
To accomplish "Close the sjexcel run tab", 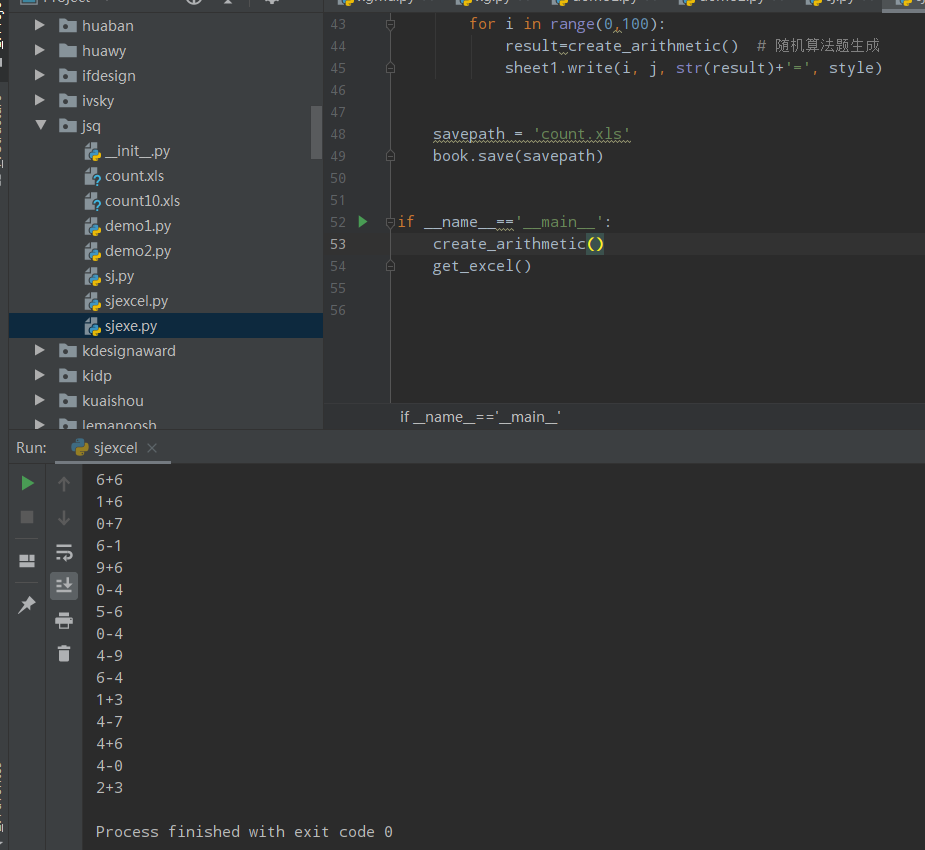I will (x=152, y=448).
